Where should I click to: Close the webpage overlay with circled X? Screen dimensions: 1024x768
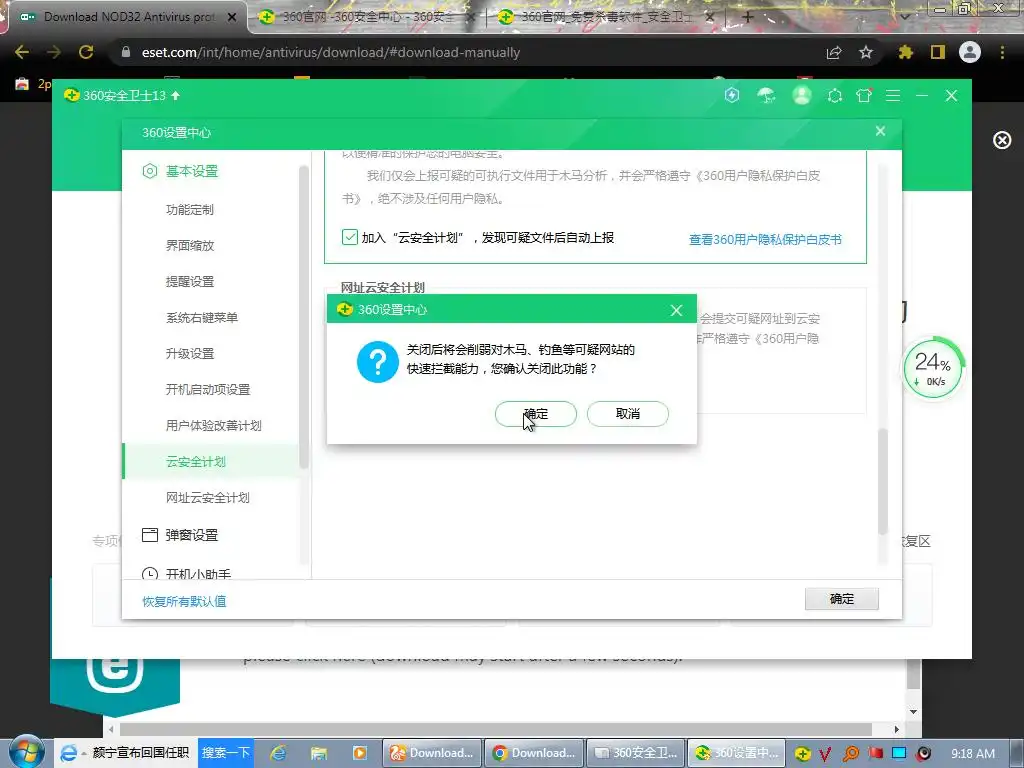pyautogui.click(x=1002, y=140)
